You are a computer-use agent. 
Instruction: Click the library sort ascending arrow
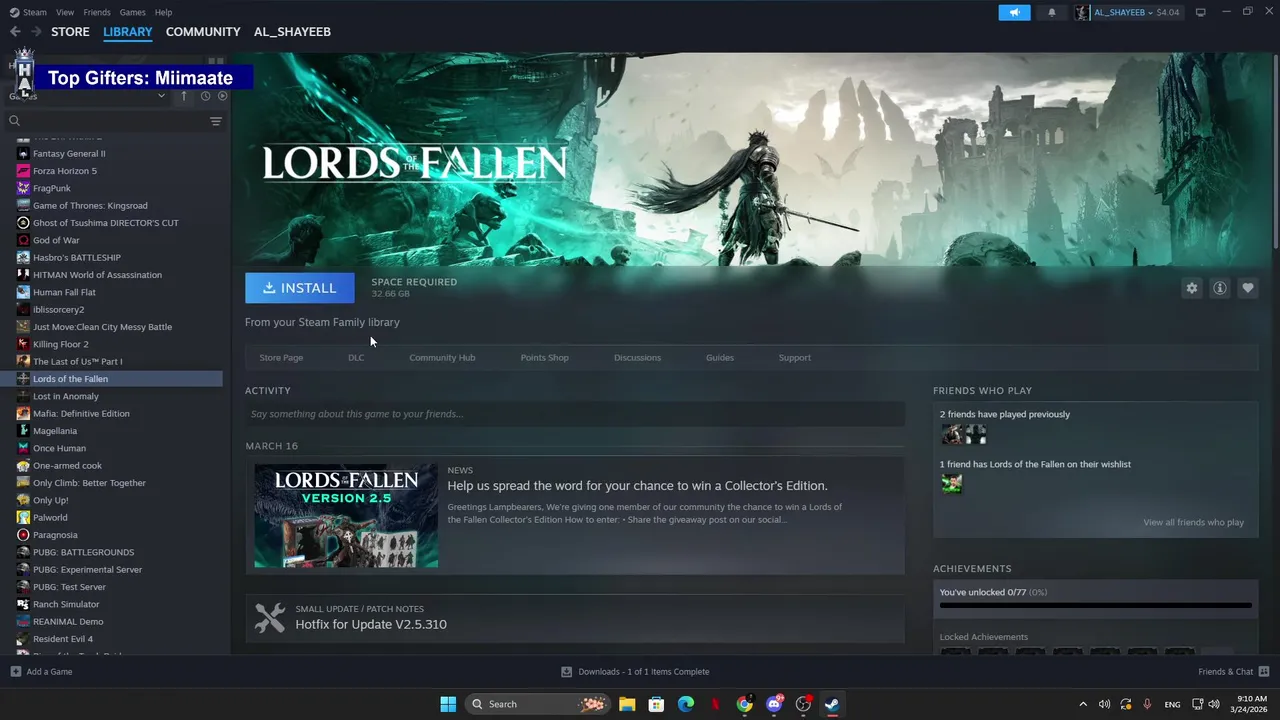(184, 96)
